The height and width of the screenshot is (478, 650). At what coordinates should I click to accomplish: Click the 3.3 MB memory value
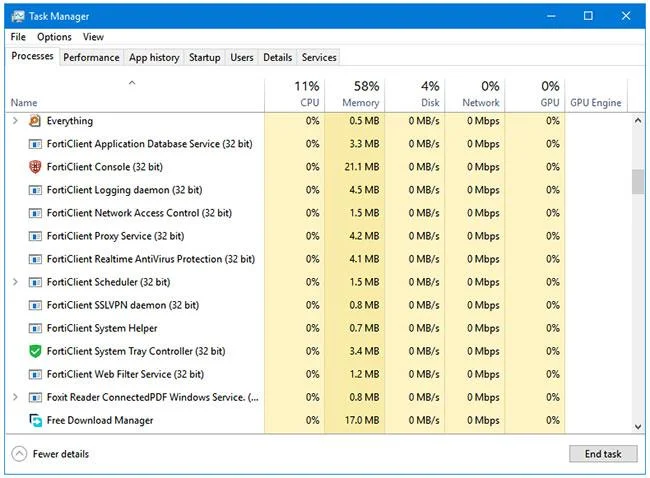pyautogui.click(x=364, y=144)
